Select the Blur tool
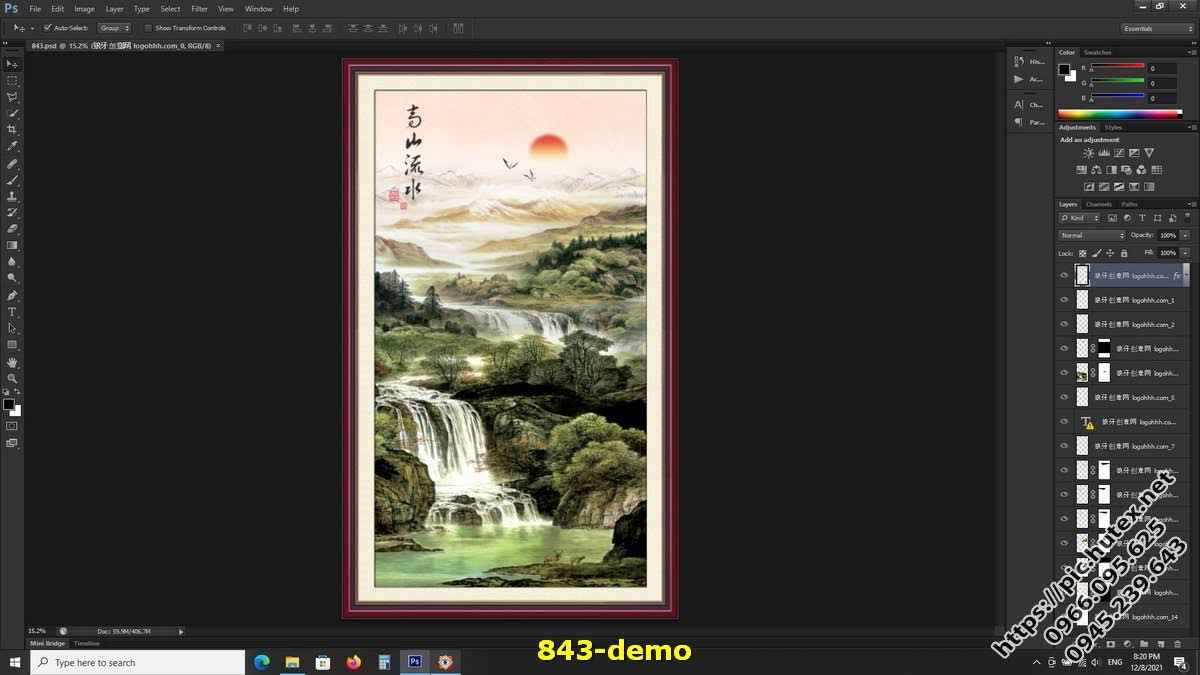 point(12,261)
